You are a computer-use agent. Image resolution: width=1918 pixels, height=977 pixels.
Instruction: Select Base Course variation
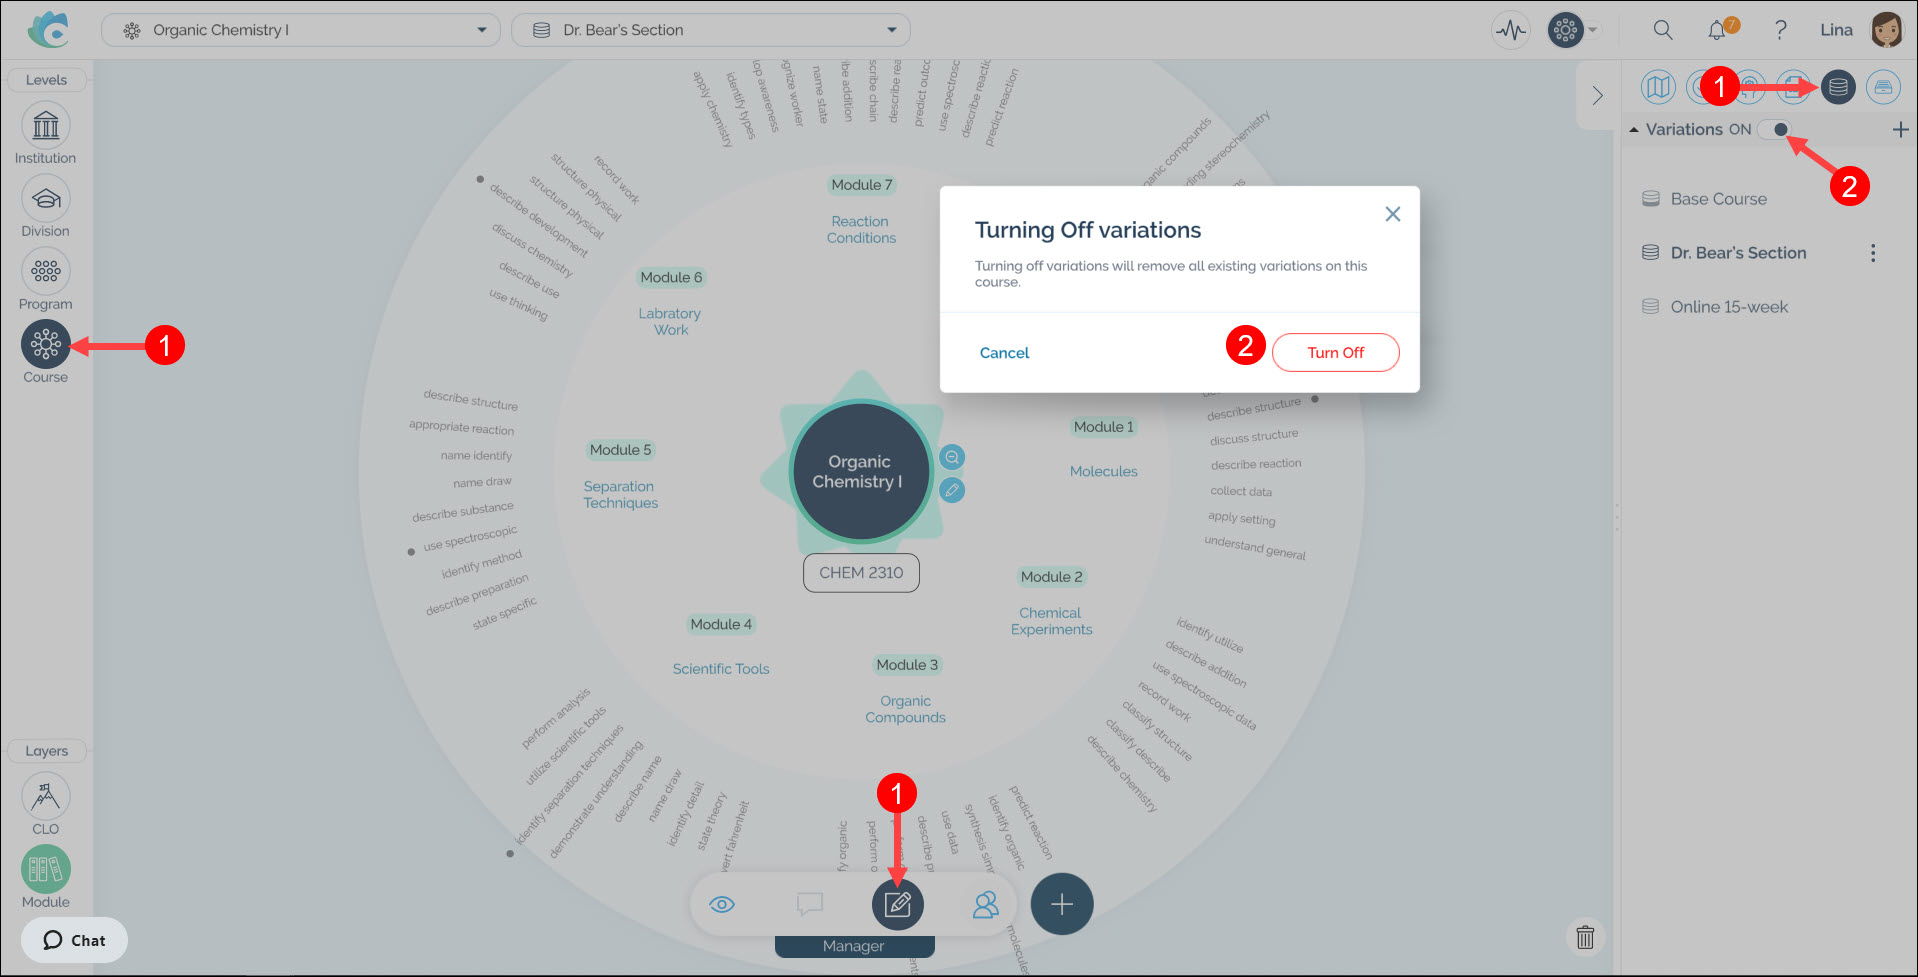pos(1718,199)
